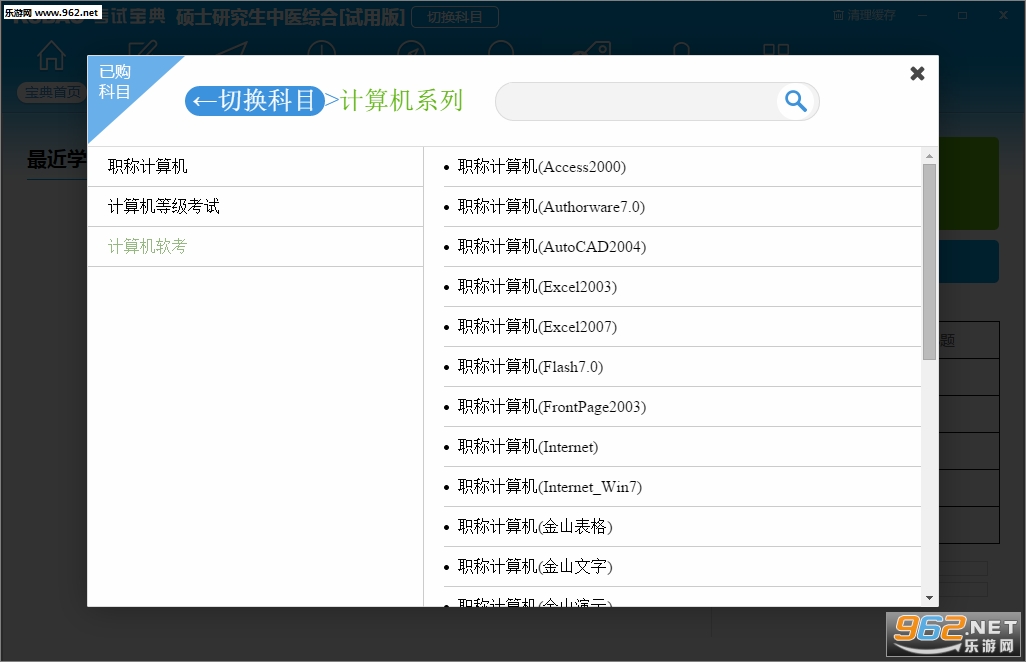Image resolution: width=1026 pixels, height=662 pixels.
Task: Open 职称计算机(Excel2007)
Action: point(682,326)
